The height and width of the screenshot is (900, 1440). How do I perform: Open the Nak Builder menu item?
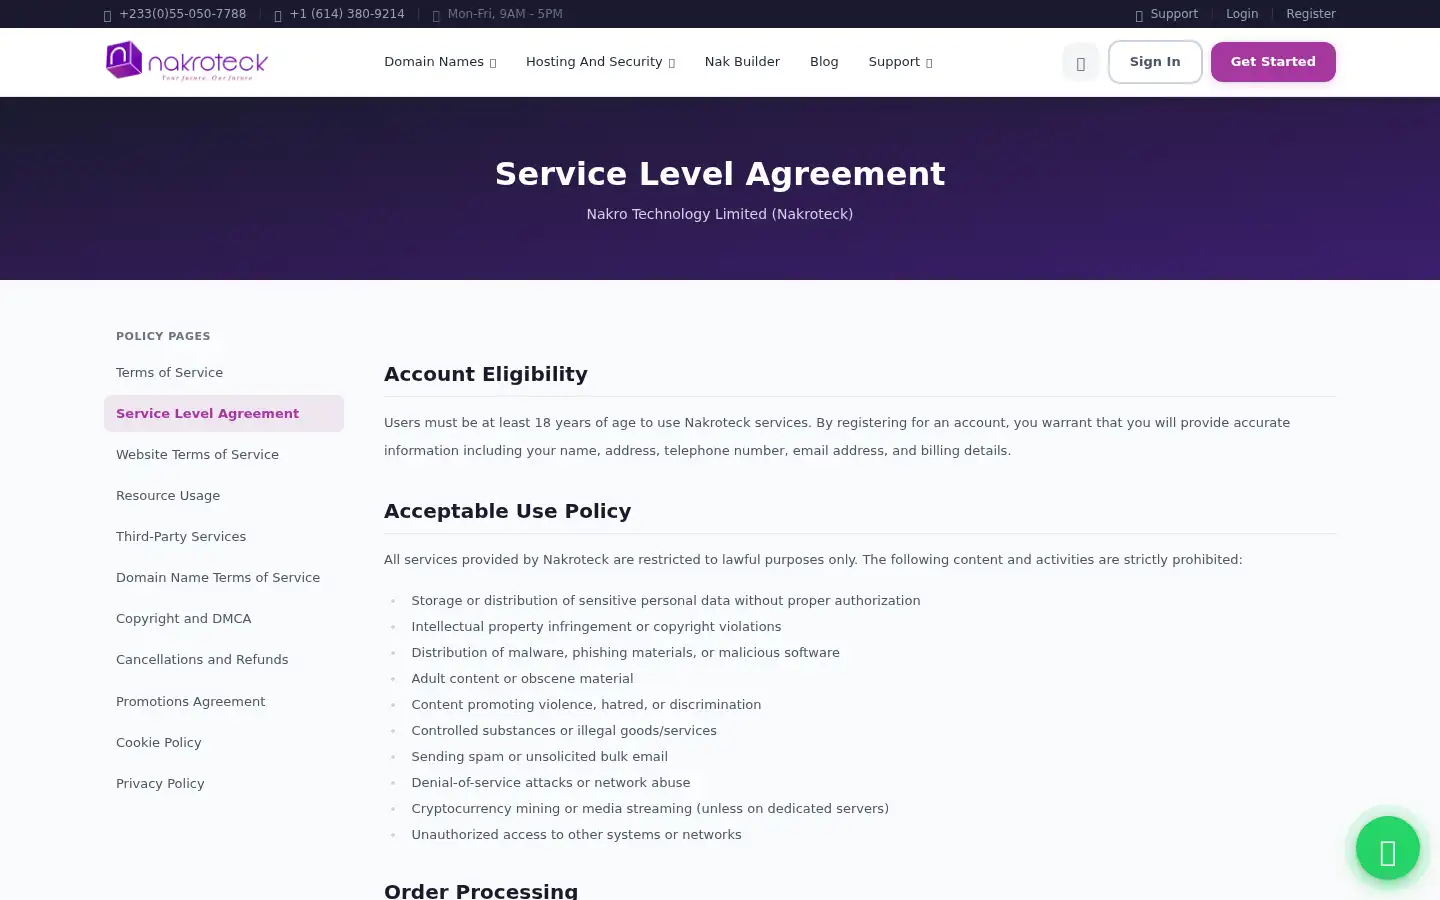742,62
